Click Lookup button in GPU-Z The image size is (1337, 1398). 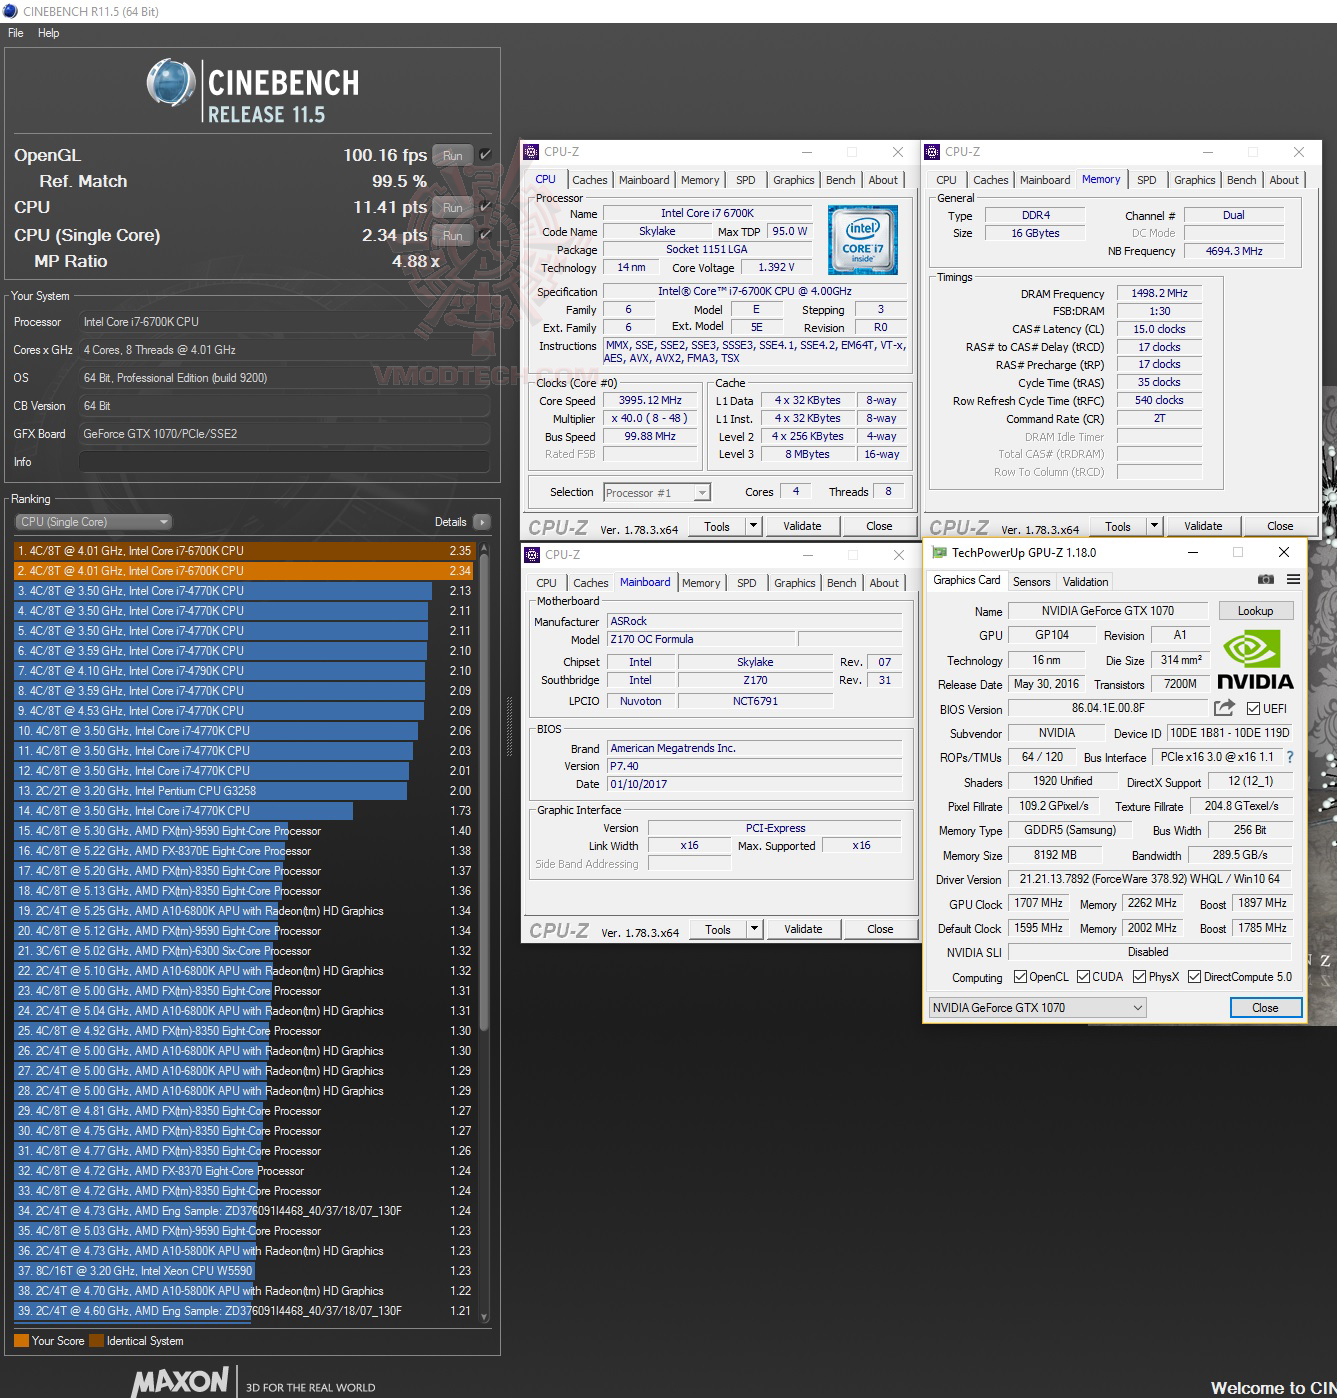(x=1255, y=611)
